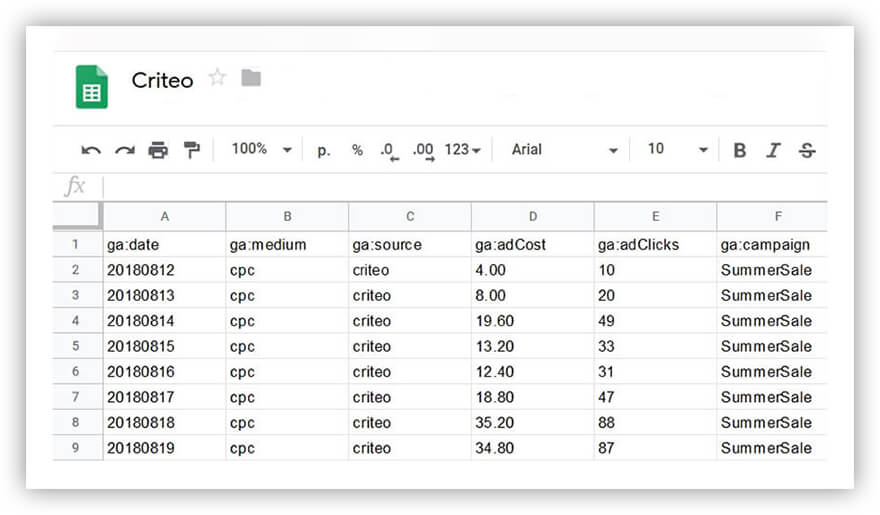The image size is (880, 515).
Task: Format as currency with p. button
Action: tap(324, 150)
